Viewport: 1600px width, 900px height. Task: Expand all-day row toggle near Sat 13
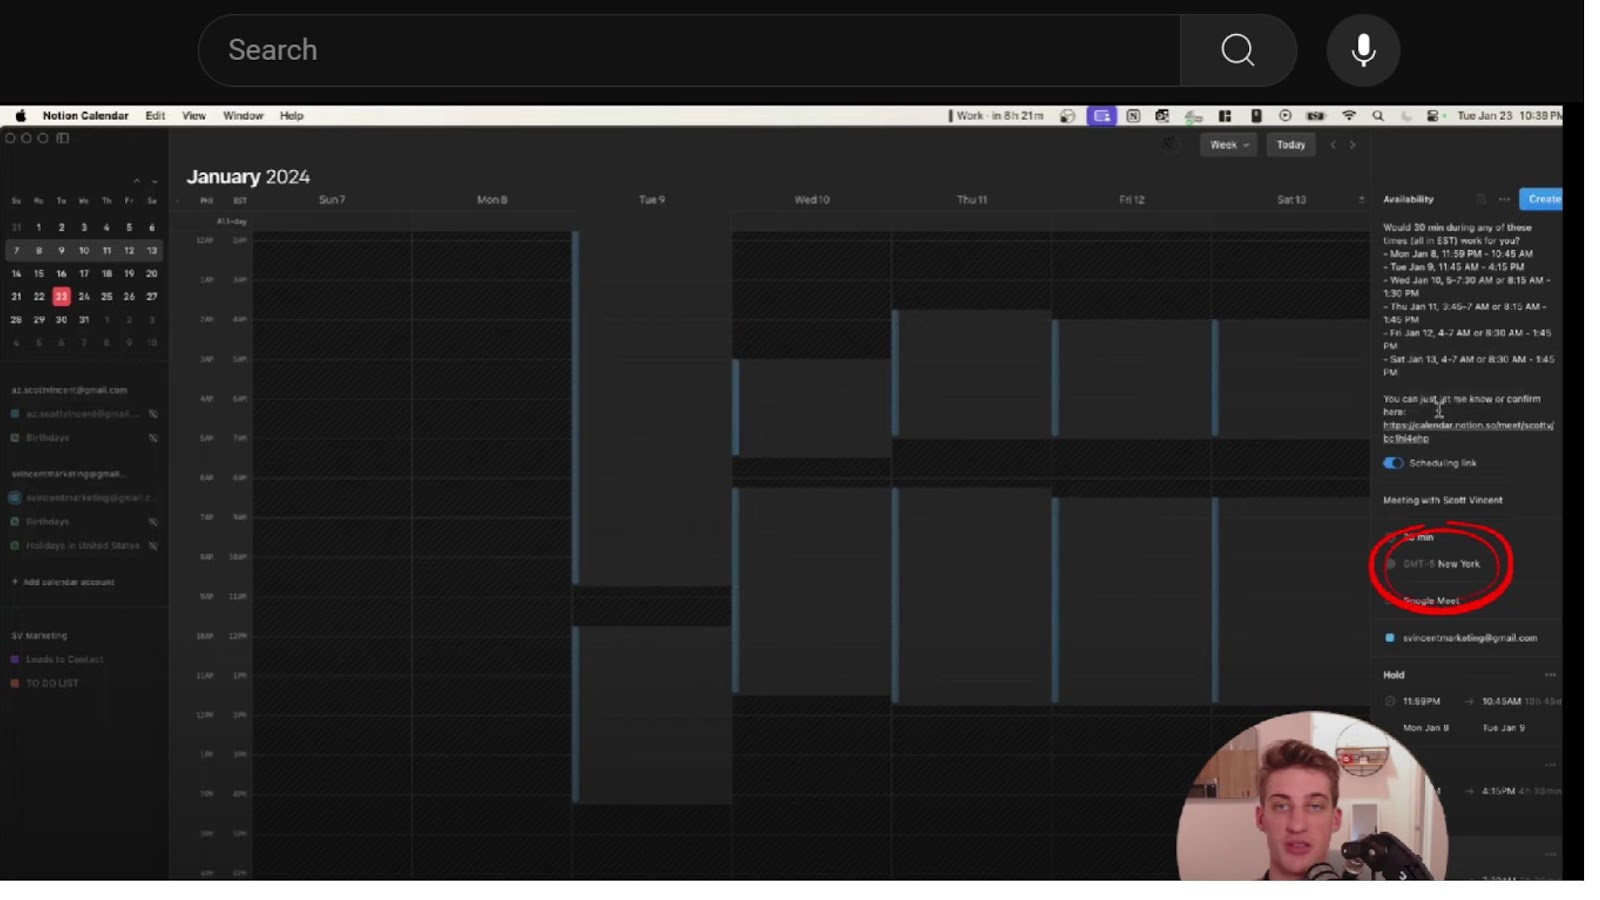[x=1361, y=200]
